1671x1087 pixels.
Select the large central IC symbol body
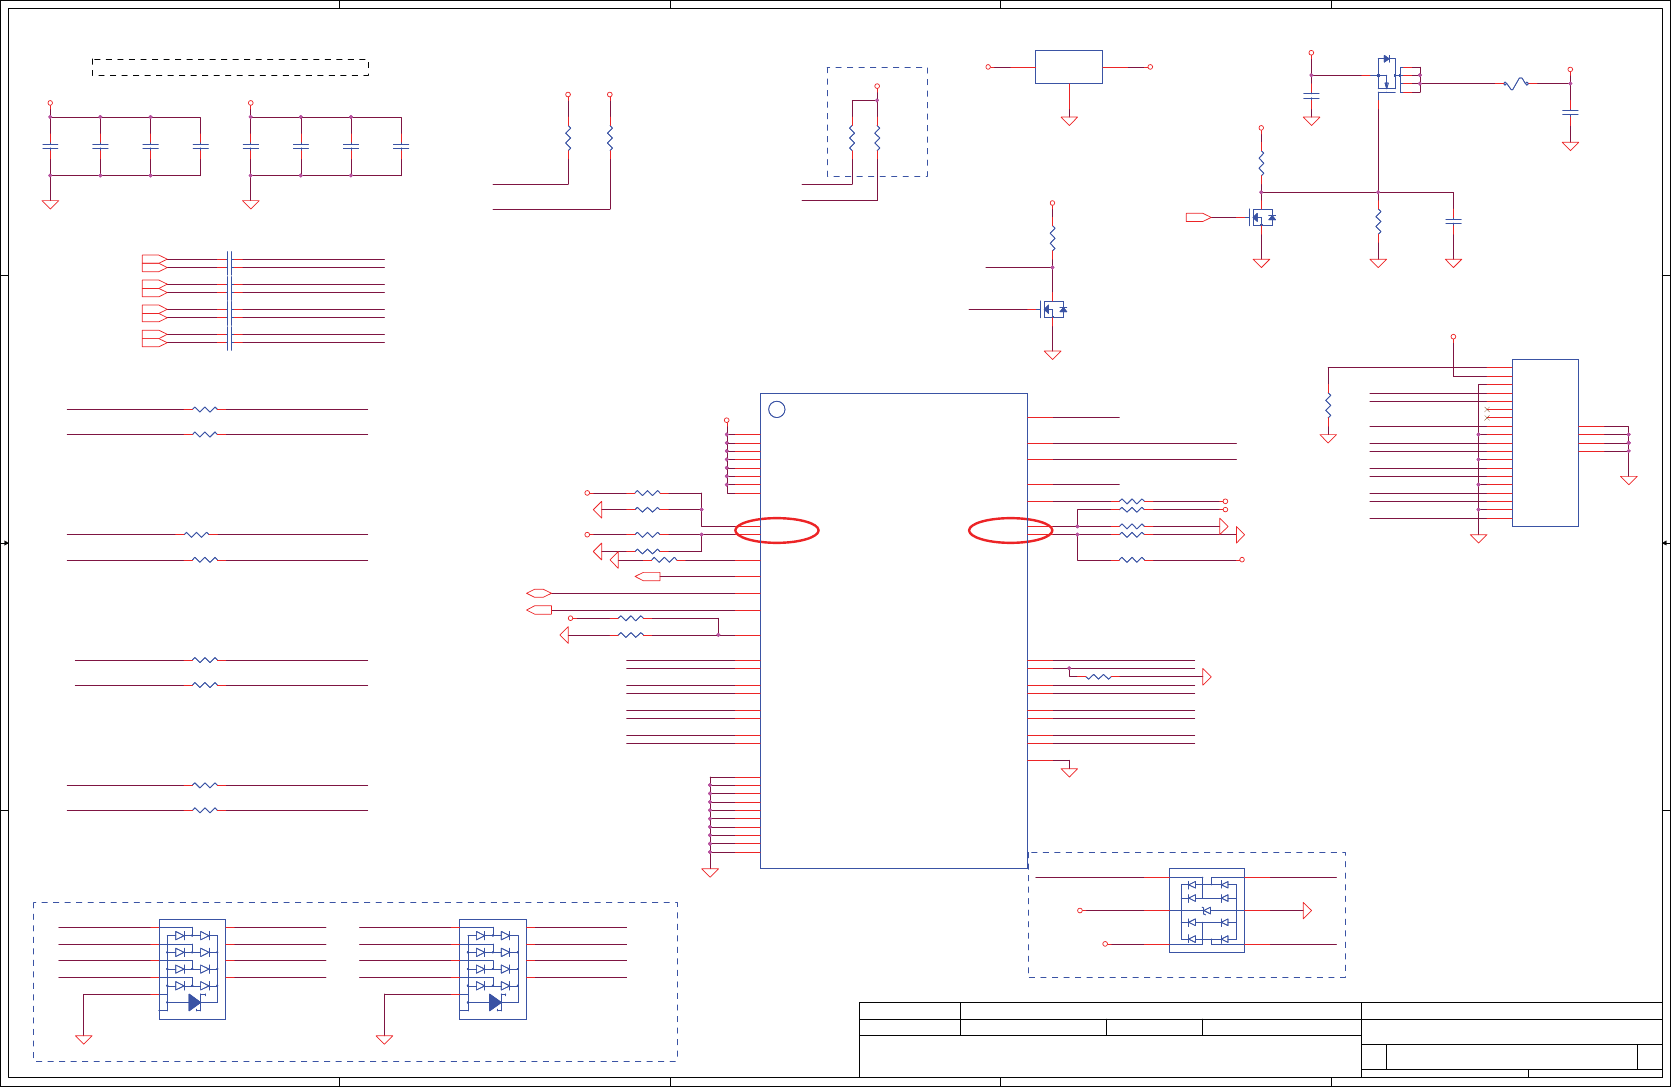tap(893, 630)
